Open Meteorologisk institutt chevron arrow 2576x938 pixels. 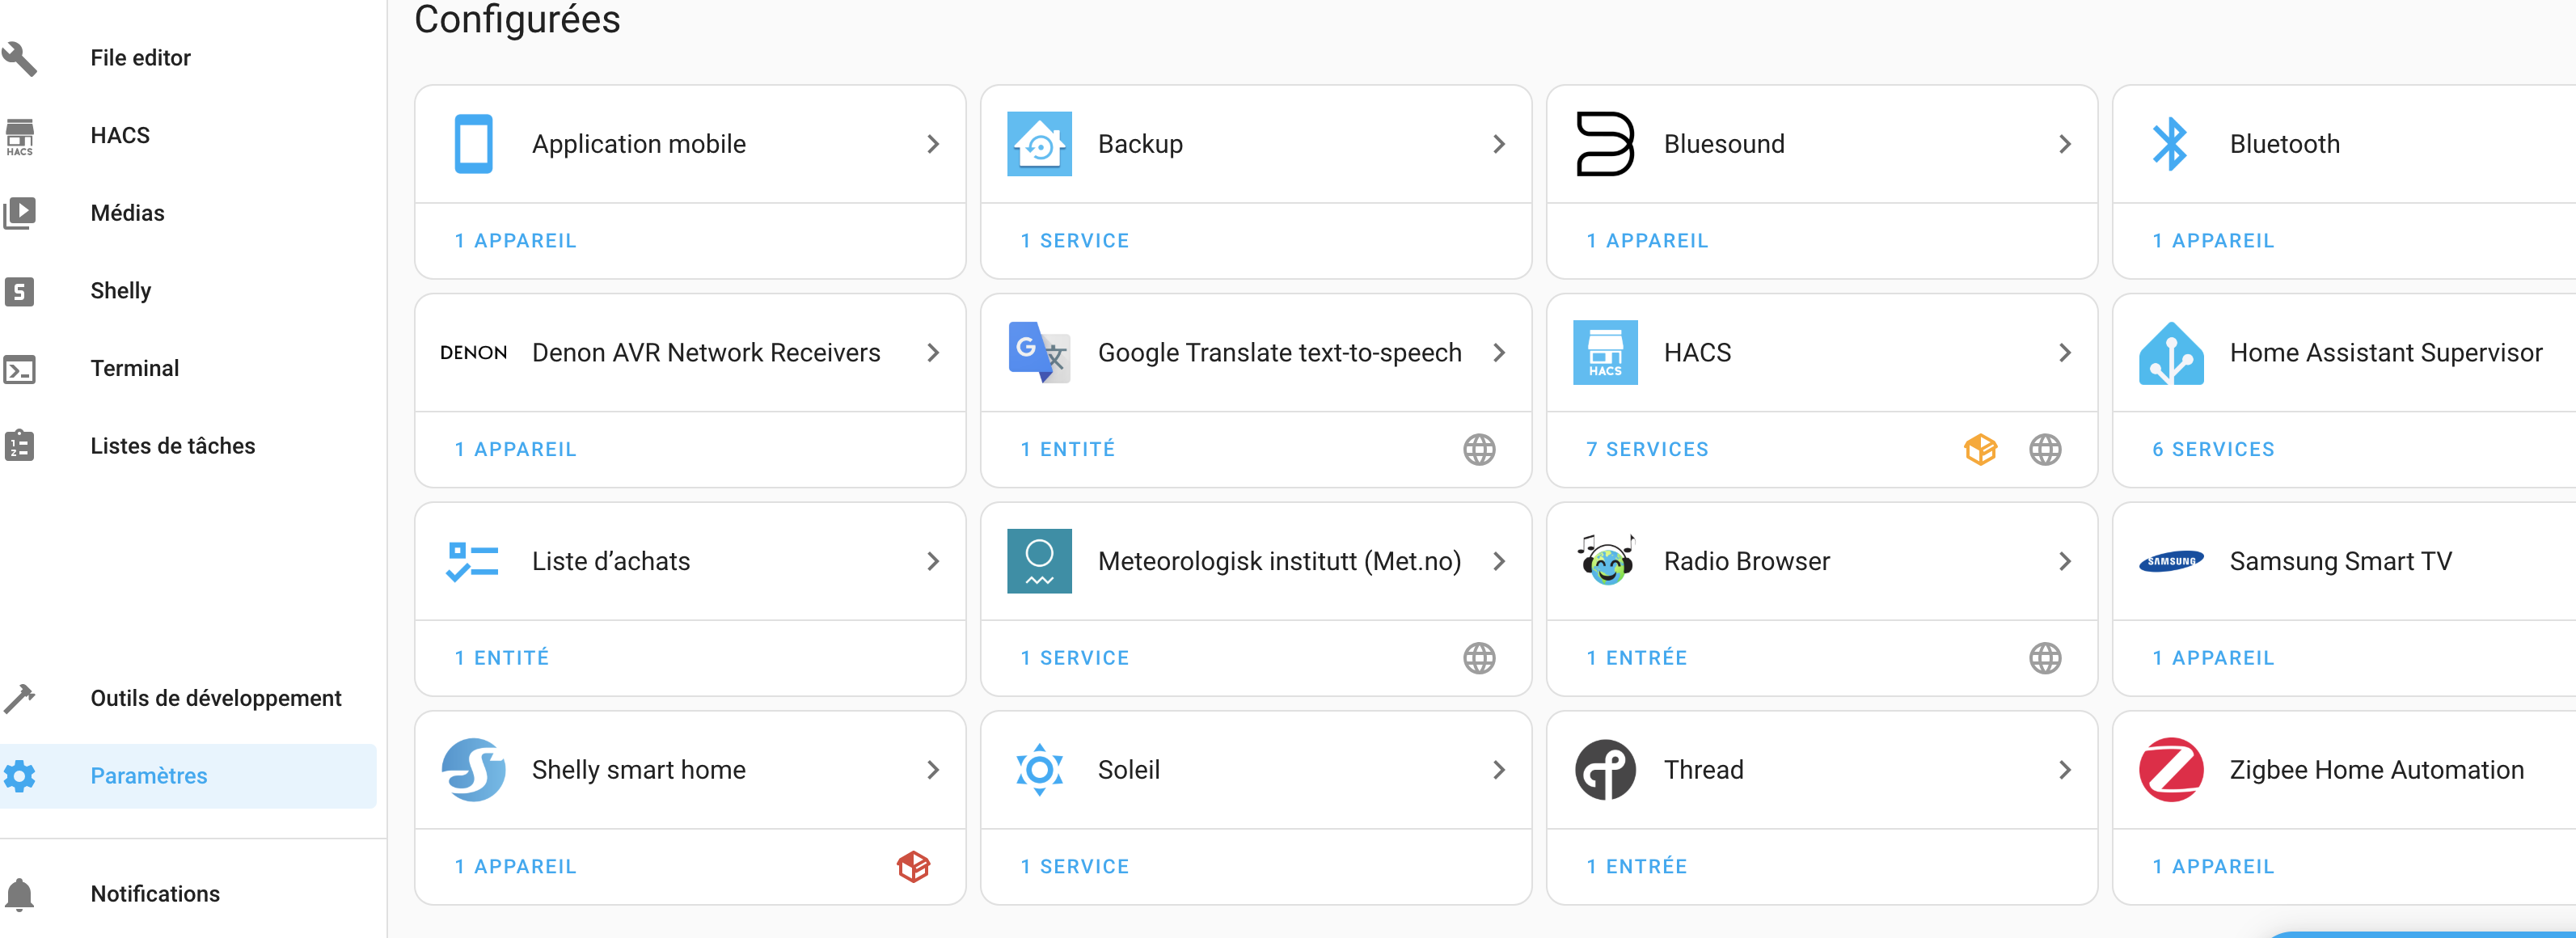[1499, 562]
